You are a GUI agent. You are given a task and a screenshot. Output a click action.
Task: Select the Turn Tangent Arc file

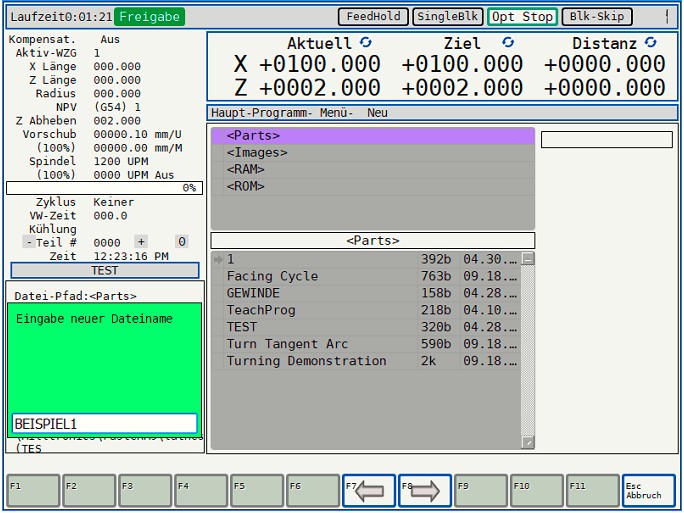click(x=366, y=344)
